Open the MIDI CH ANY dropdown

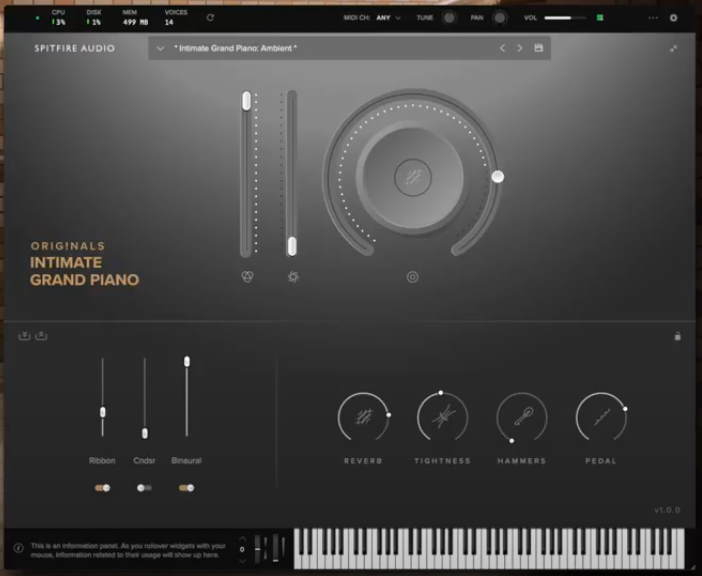388,18
